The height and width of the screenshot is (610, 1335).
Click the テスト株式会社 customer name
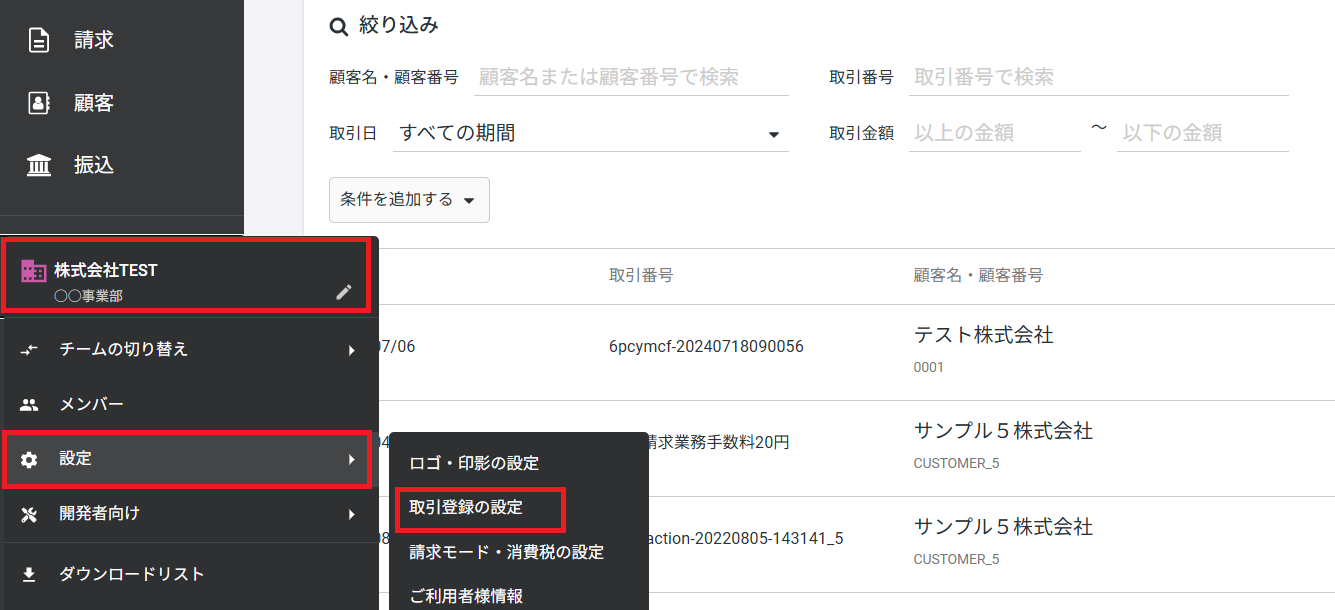(983, 335)
